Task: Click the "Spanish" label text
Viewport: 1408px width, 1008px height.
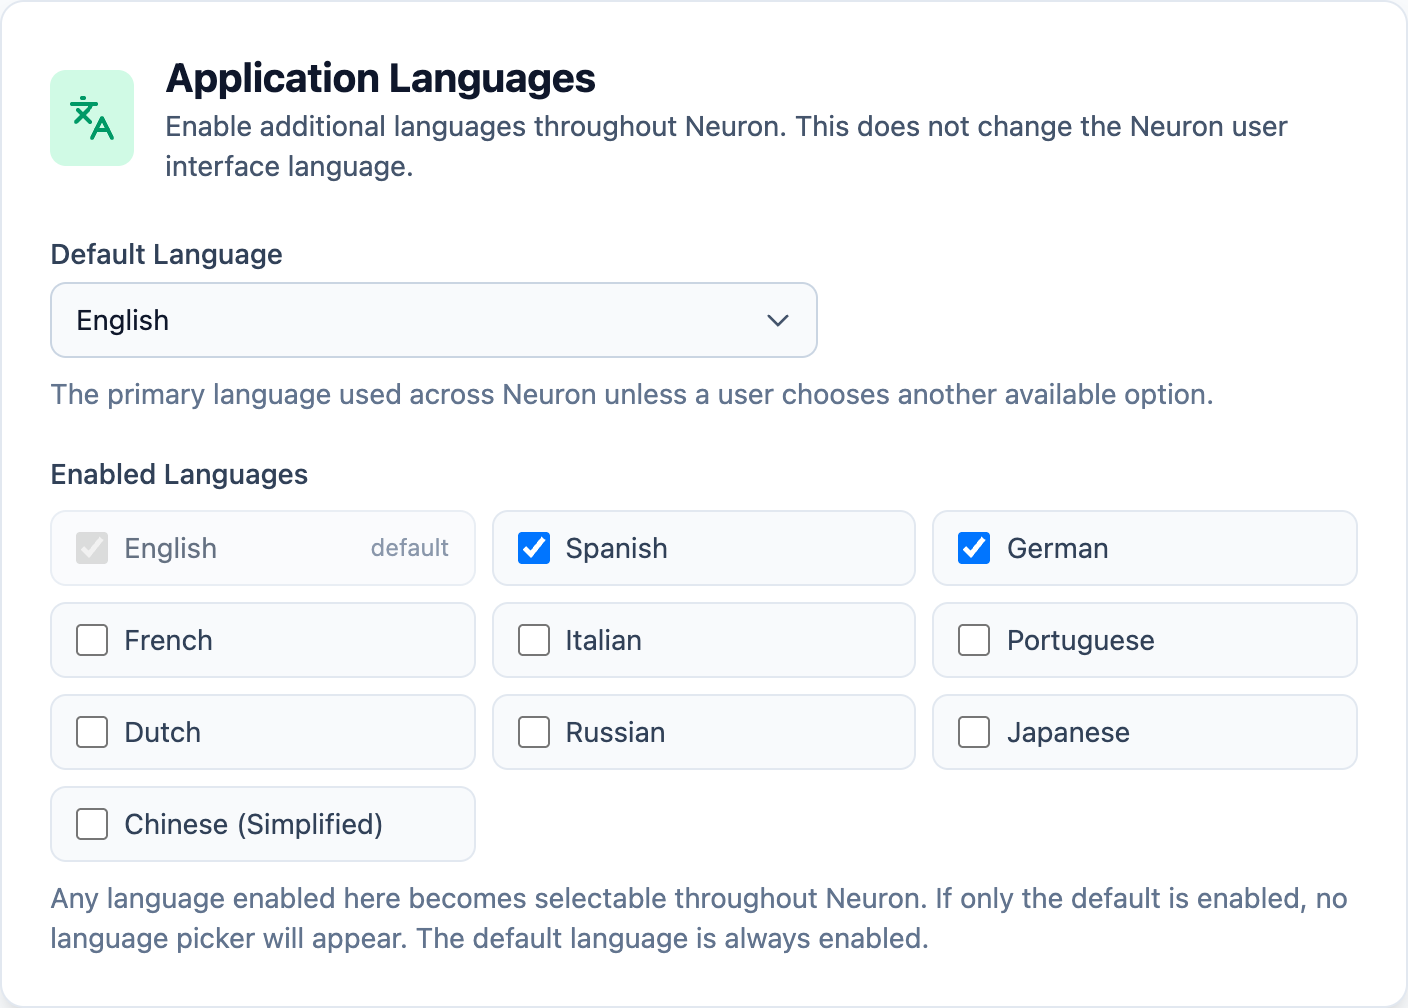Action: (x=617, y=548)
